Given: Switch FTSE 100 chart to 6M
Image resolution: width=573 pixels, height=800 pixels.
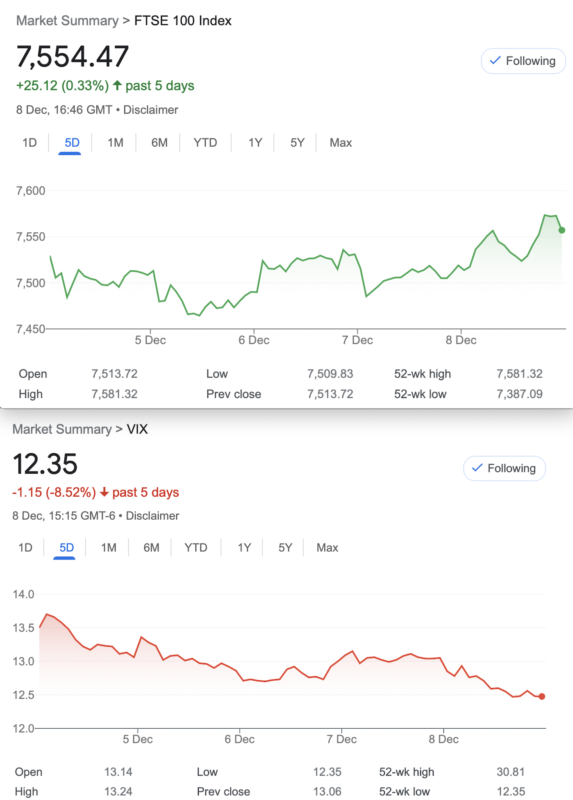Looking at the screenshot, I should click(x=159, y=143).
